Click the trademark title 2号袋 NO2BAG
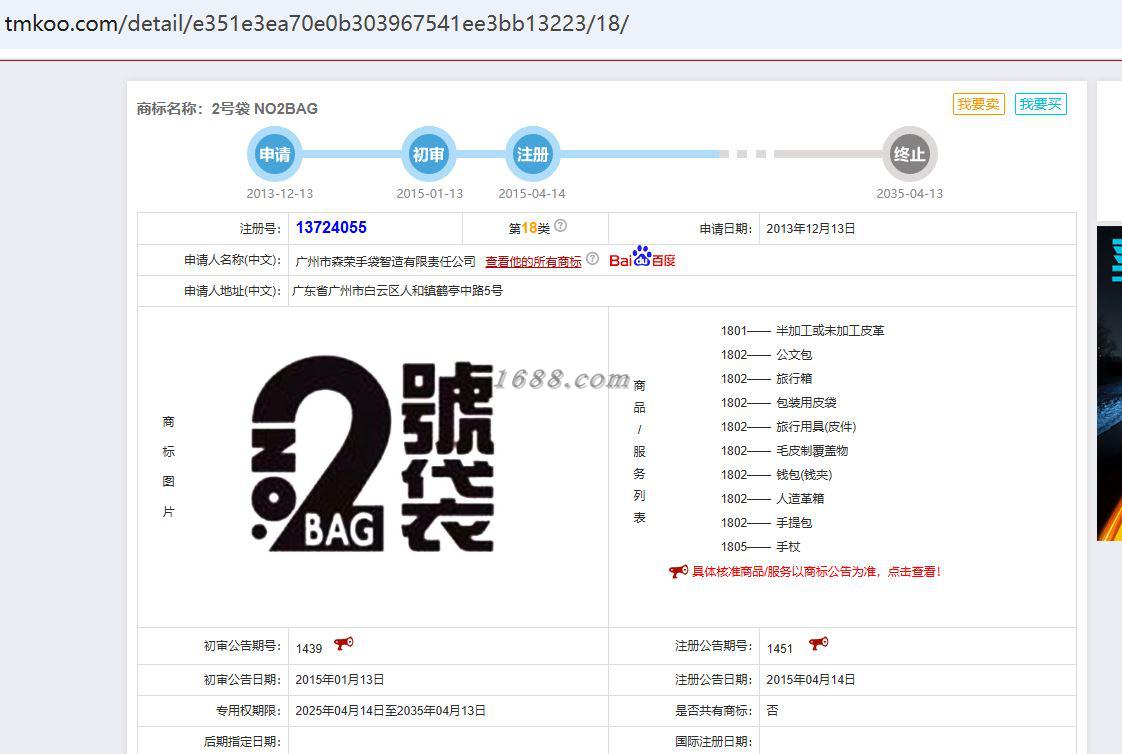 [264, 109]
